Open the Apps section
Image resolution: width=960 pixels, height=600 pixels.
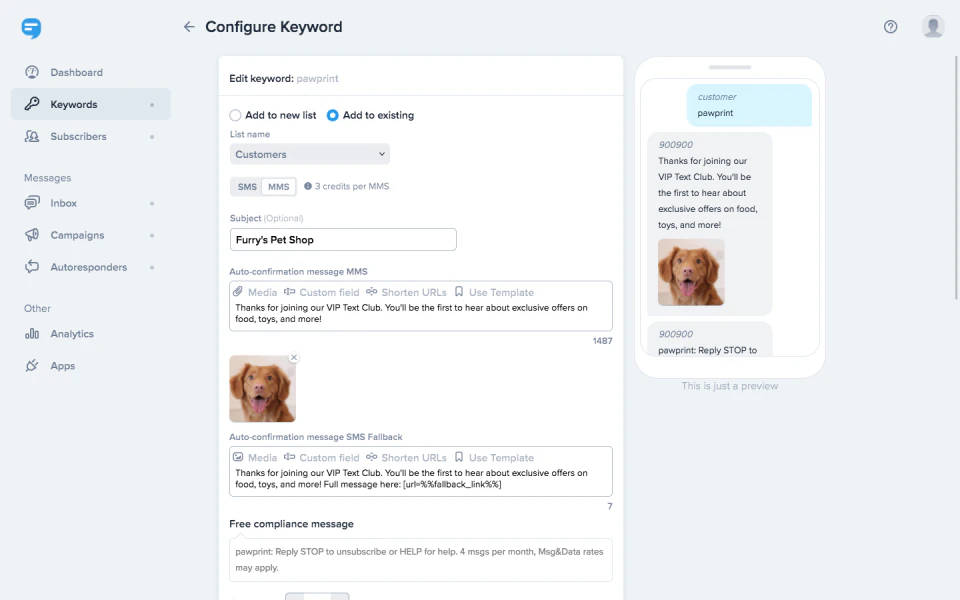[63, 365]
